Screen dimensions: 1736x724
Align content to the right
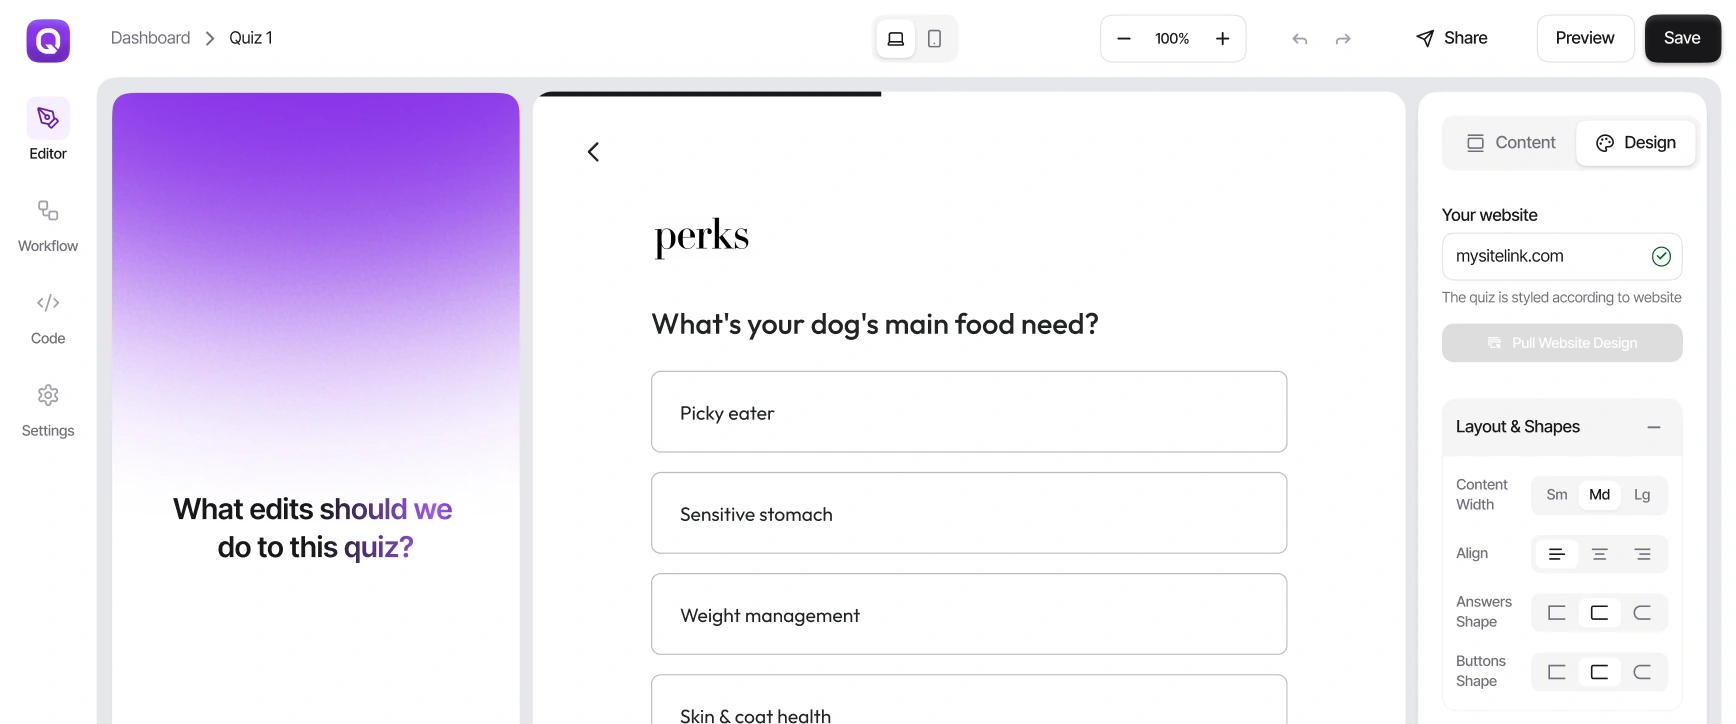click(x=1642, y=554)
